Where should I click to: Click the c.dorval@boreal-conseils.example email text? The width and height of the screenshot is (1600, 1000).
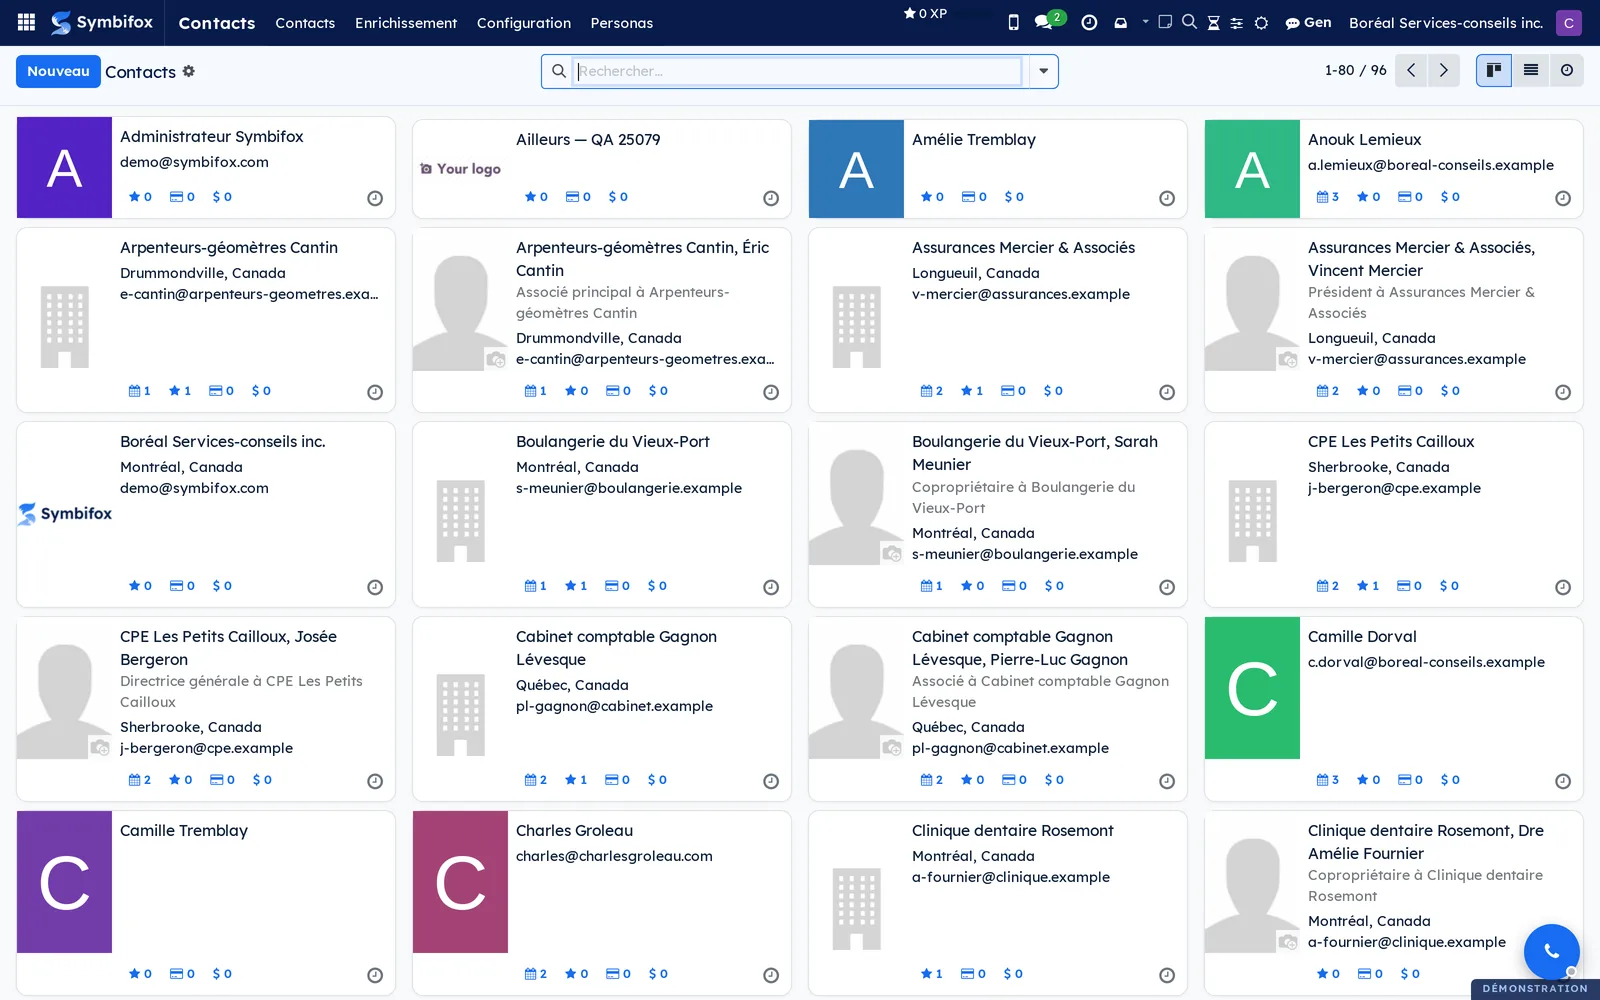coord(1426,662)
